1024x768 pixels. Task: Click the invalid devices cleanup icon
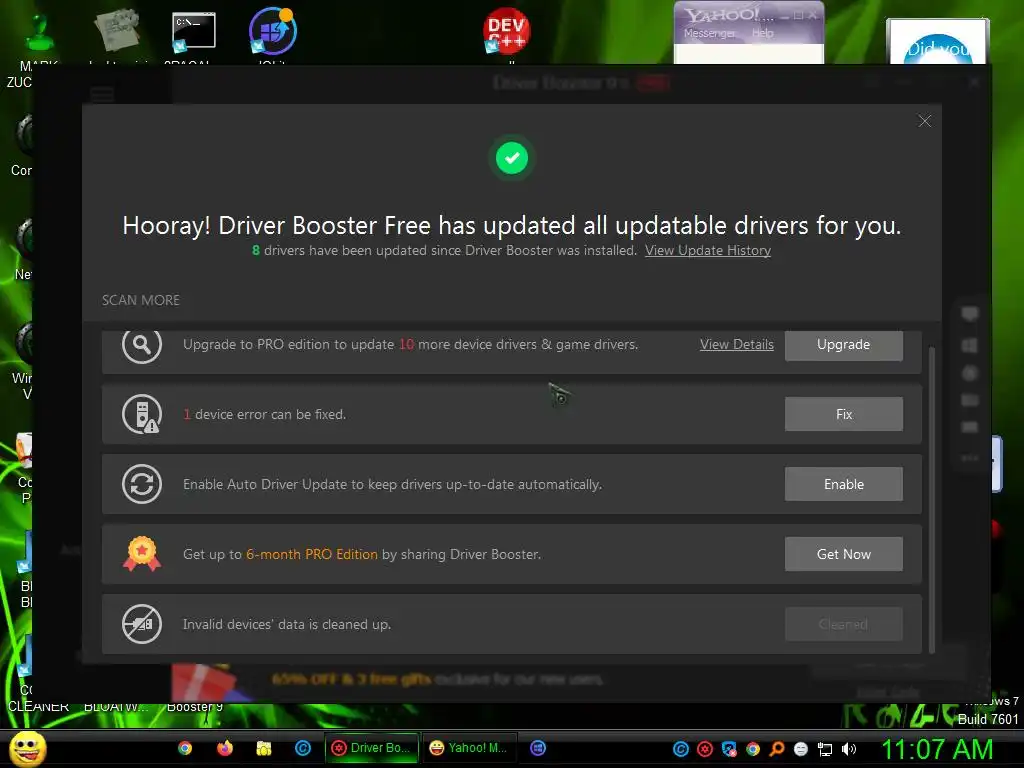click(x=142, y=624)
